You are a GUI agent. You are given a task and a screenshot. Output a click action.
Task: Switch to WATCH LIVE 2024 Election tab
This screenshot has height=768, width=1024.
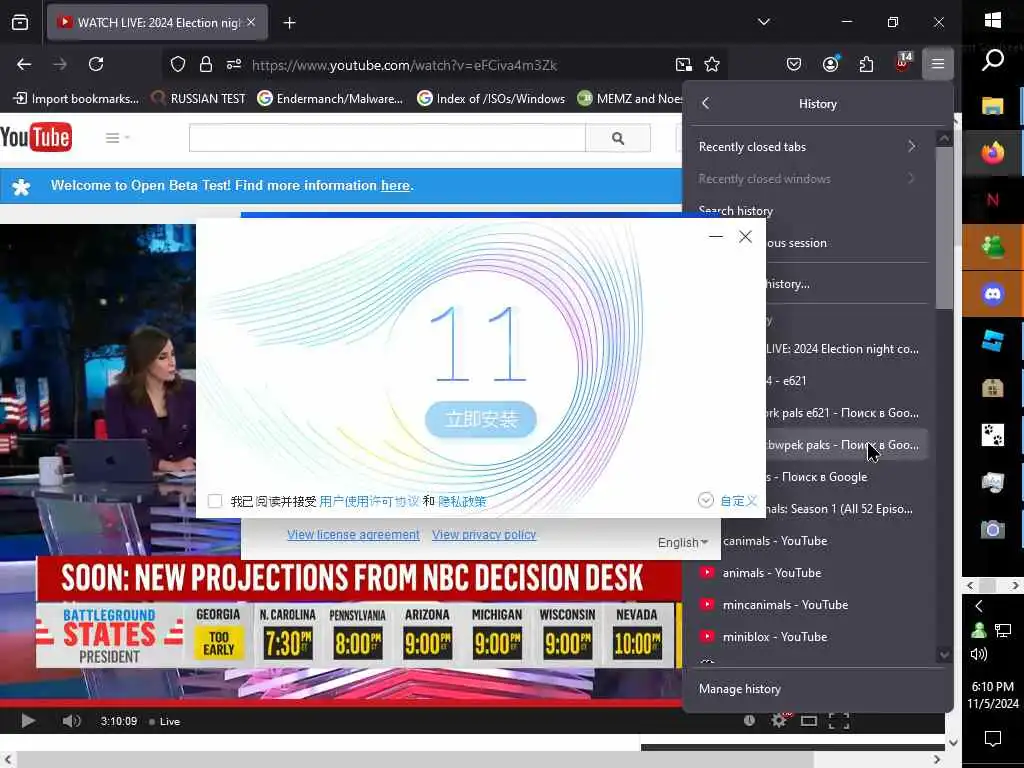[157, 23]
